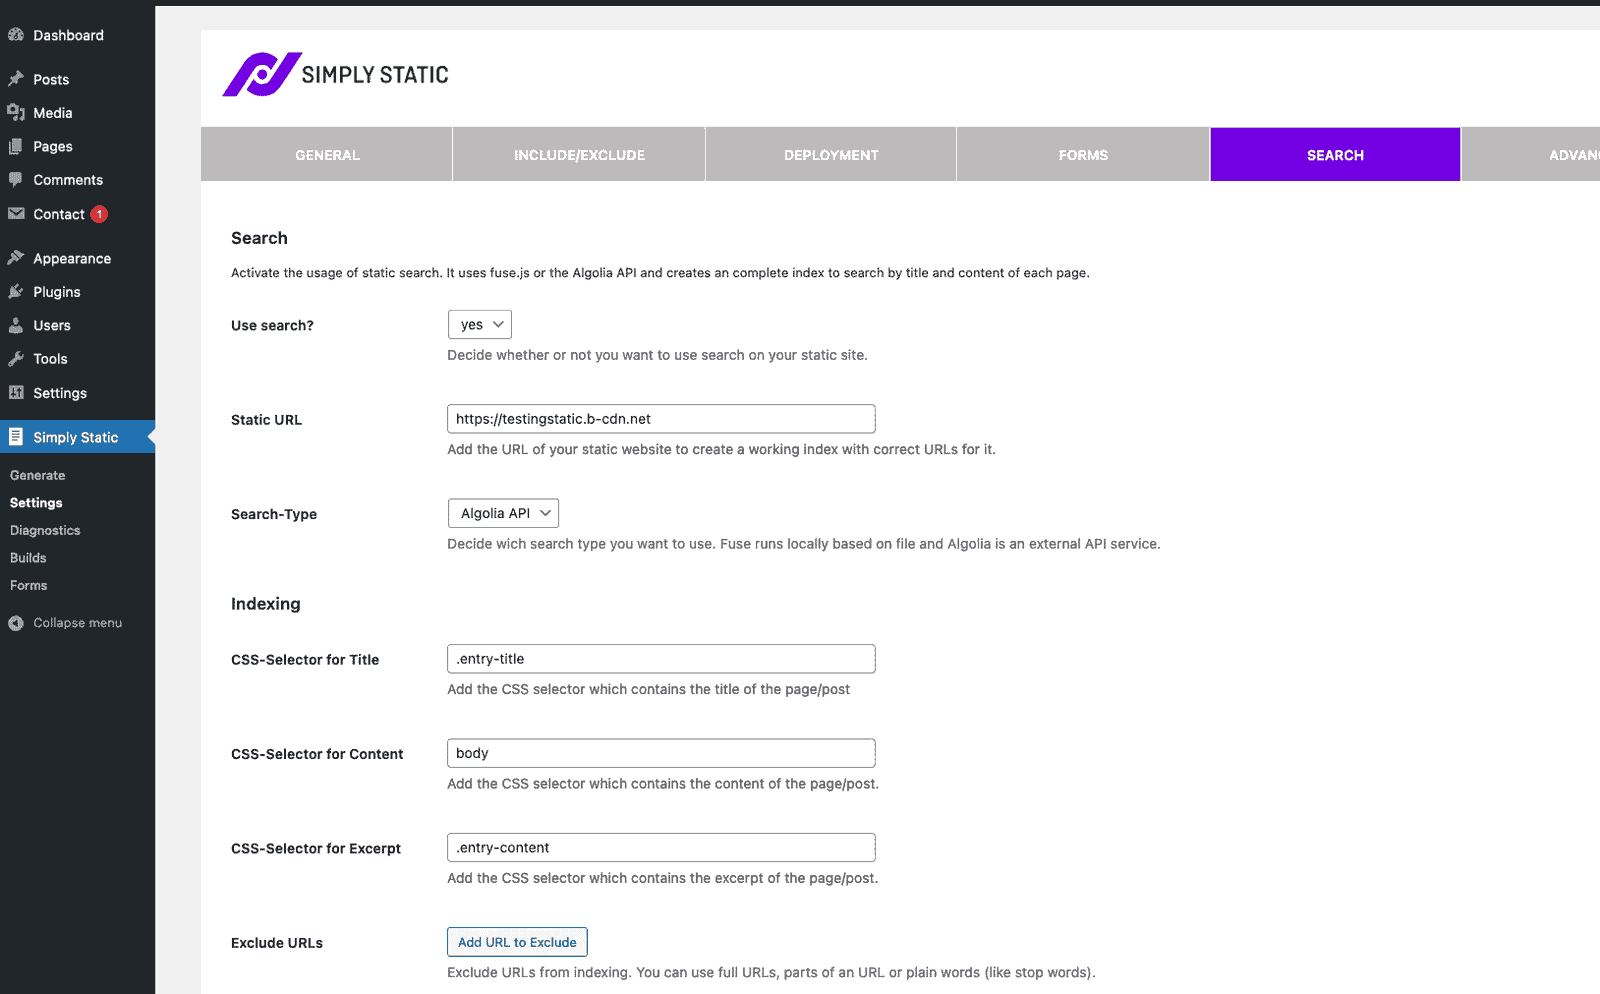This screenshot has width=1600, height=994.
Task: Open the Simply Static Settings submenu link
Action: click(x=36, y=503)
